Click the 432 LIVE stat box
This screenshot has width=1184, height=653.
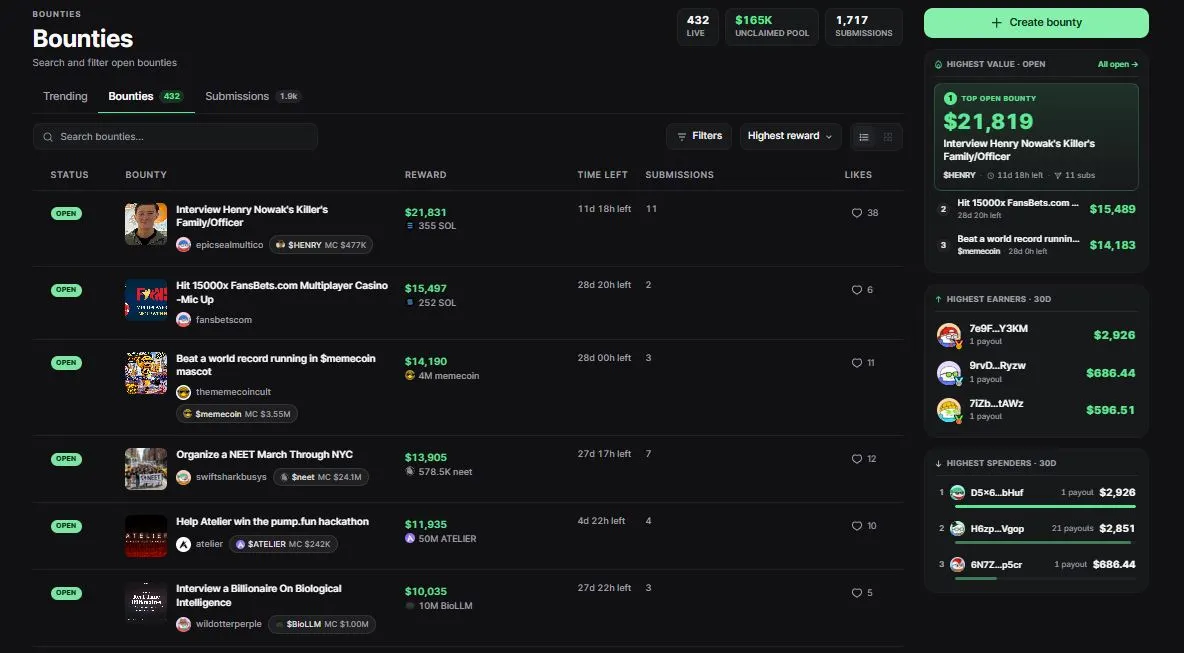pos(698,26)
